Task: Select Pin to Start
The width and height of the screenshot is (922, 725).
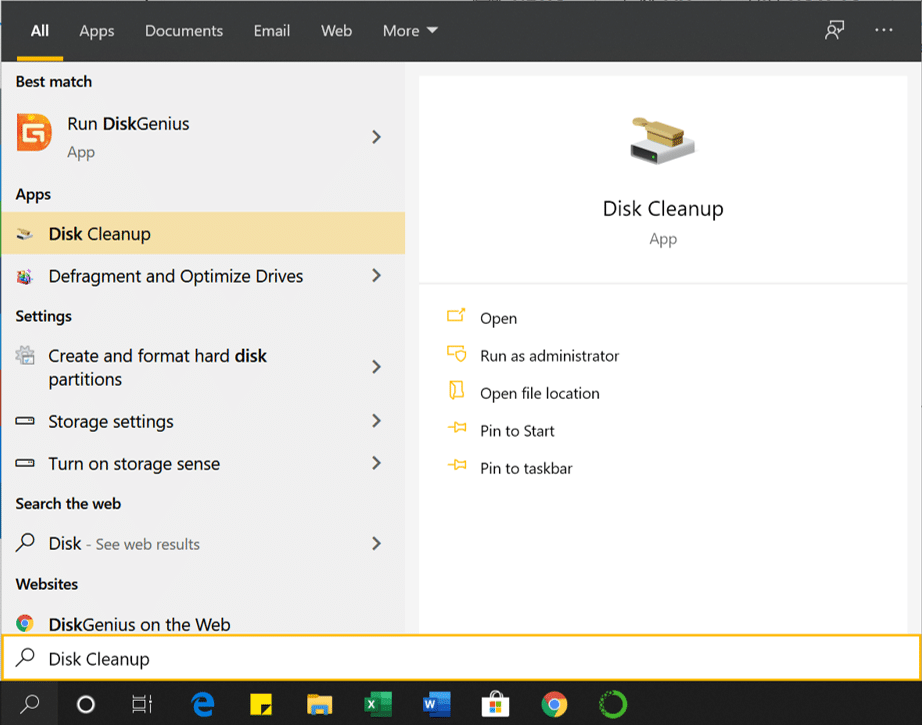Action: coord(517,431)
